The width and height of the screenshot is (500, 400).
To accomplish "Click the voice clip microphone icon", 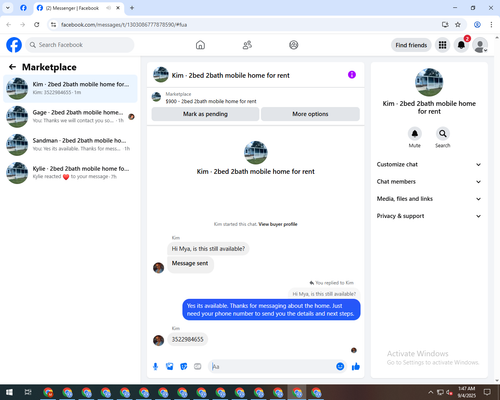I will pyautogui.click(x=155, y=367).
